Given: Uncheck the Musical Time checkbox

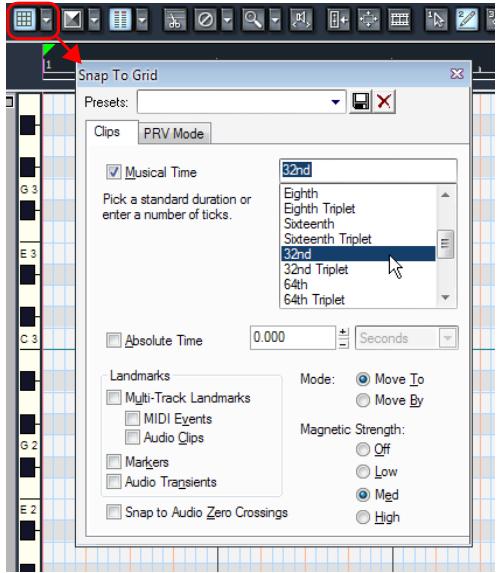Looking at the screenshot, I should click(114, 172).
